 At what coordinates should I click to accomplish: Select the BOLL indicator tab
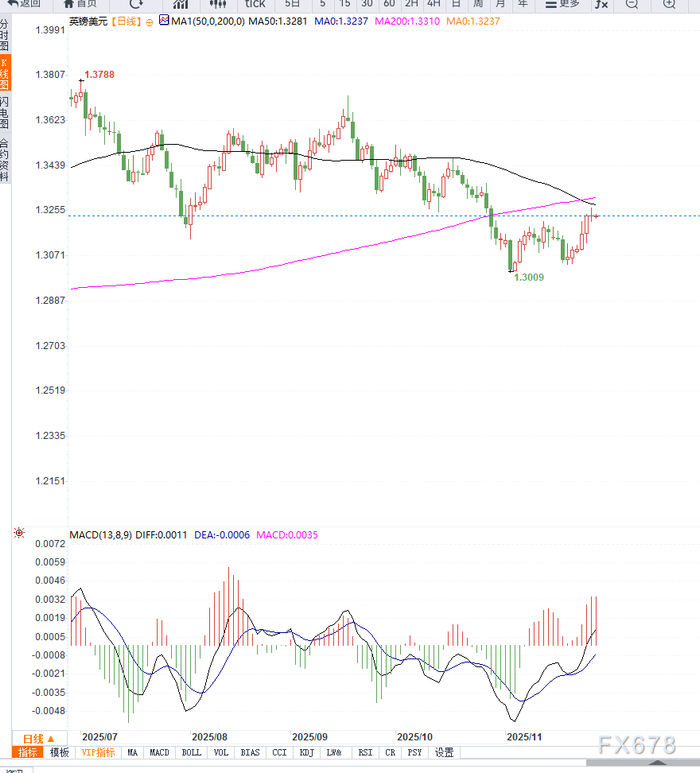click(x=191, y=752)
